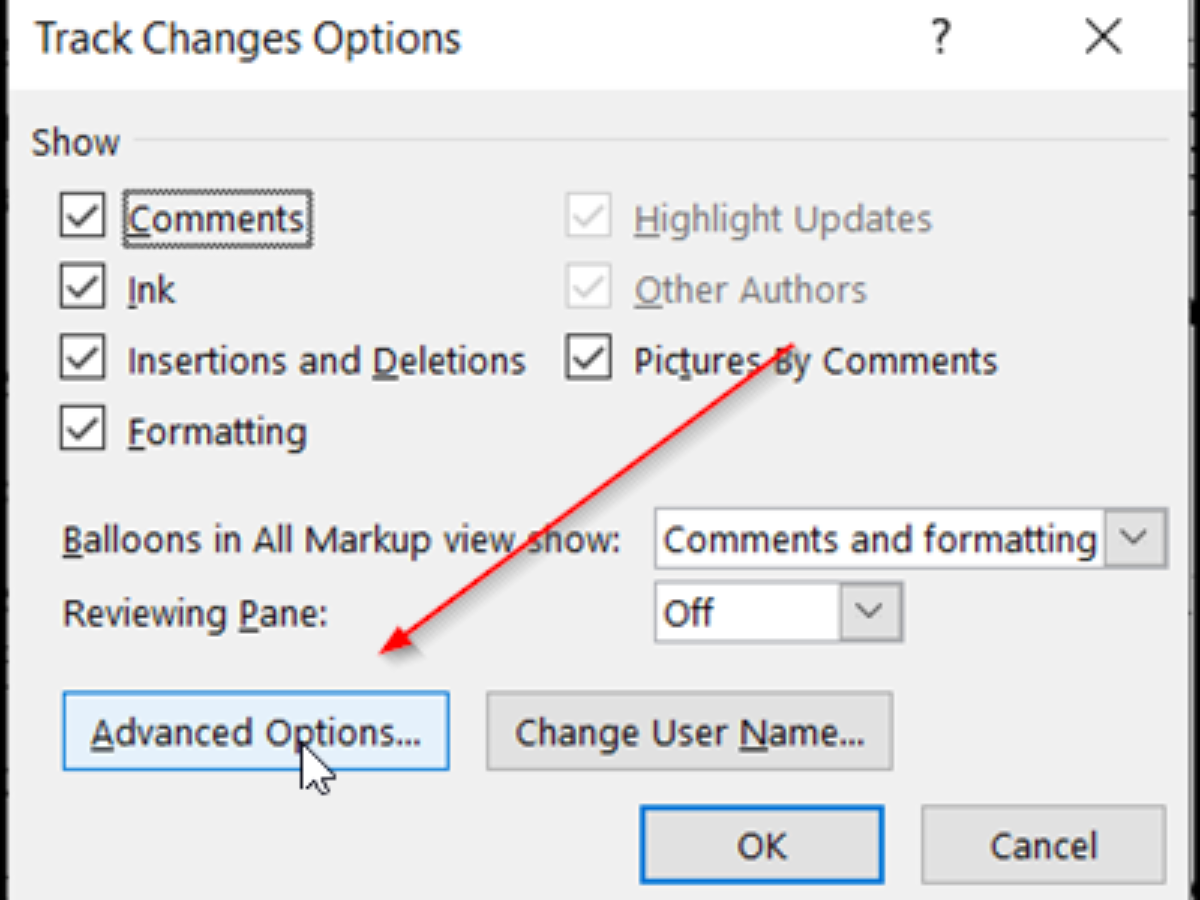1200x900 pixels.
Task: Click the Help question mark icon
Action: pos(939,39)
